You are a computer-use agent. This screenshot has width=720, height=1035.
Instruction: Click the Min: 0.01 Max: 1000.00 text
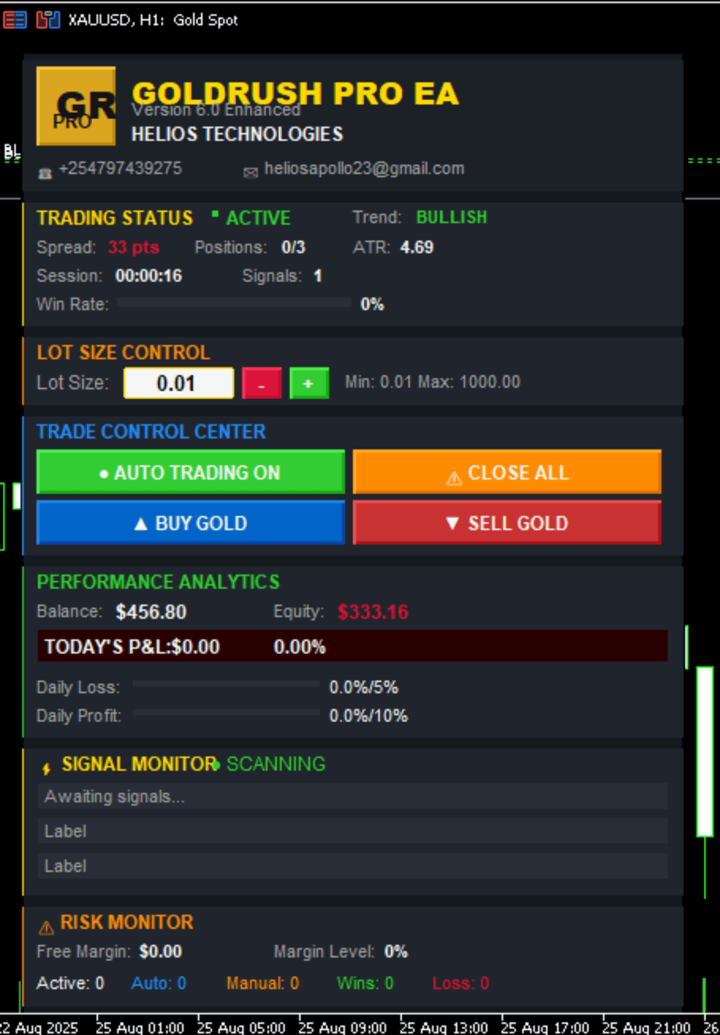pos(432,382)
